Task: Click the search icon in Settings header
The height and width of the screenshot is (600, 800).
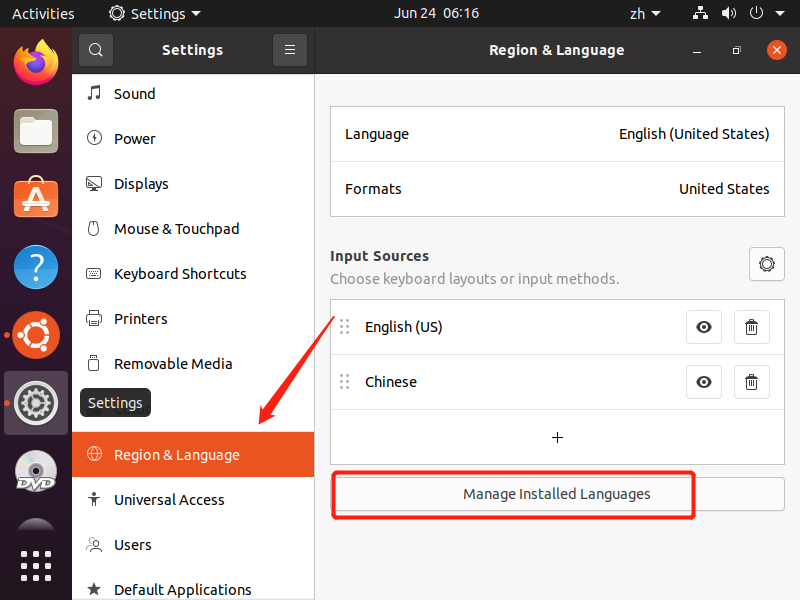Action: pos(96,50)
